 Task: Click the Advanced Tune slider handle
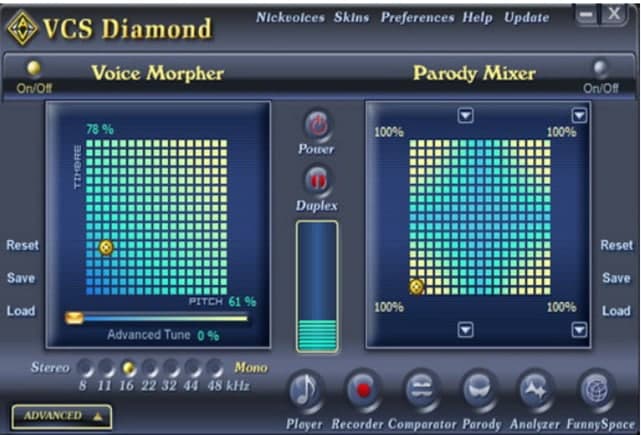tap(74, 317)
